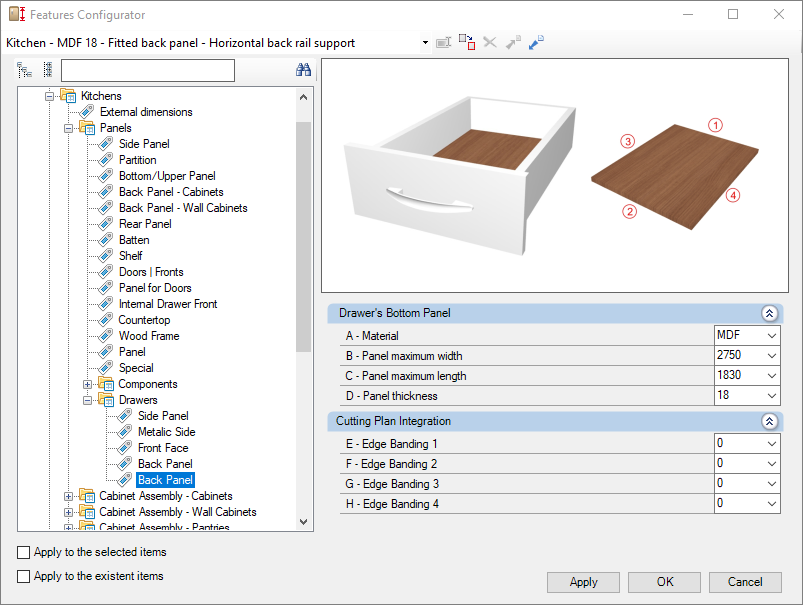
Task: Open the Edge Banding 1 dropdown
Action: (772, 444)
